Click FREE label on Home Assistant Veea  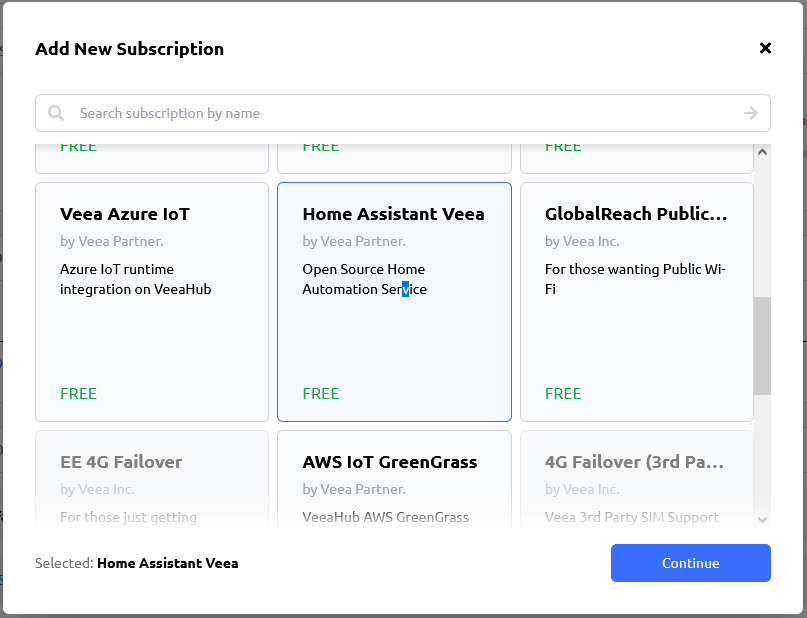pyautogui.click(x=321, y=394)
